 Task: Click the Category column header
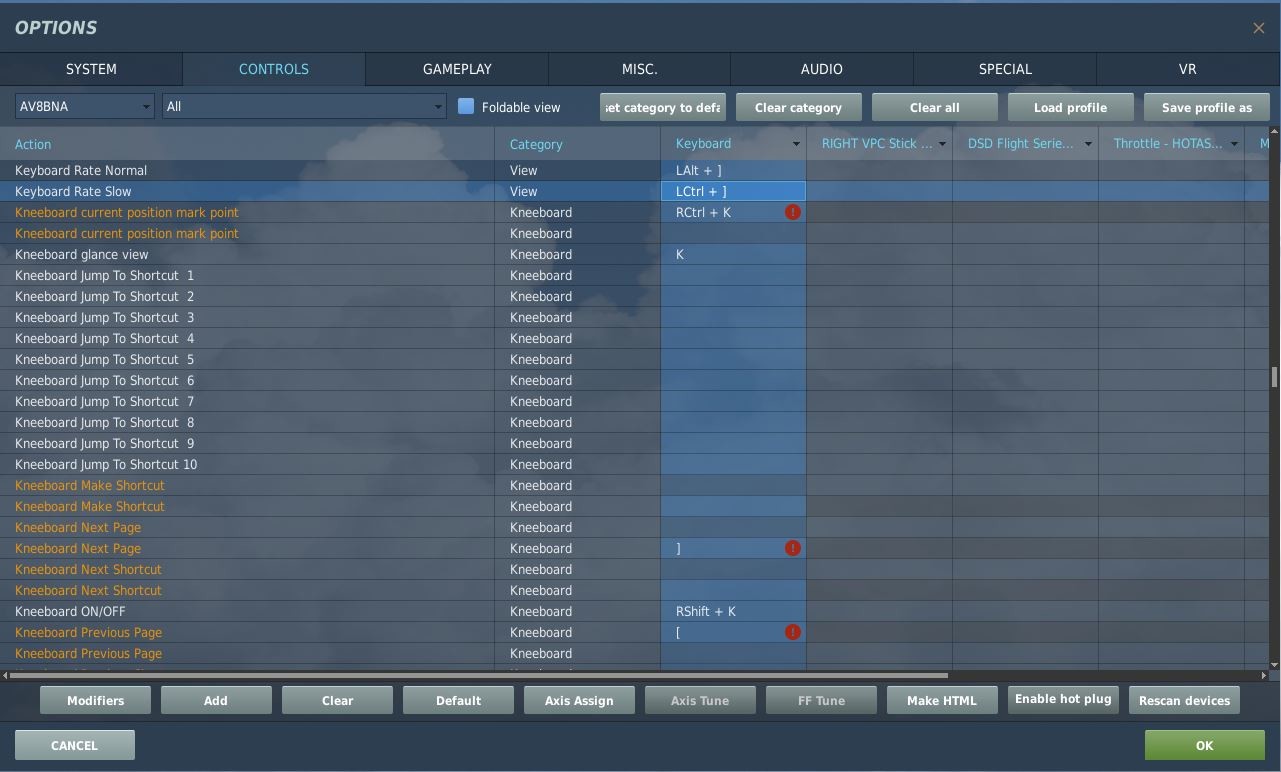tap(577, 144)
